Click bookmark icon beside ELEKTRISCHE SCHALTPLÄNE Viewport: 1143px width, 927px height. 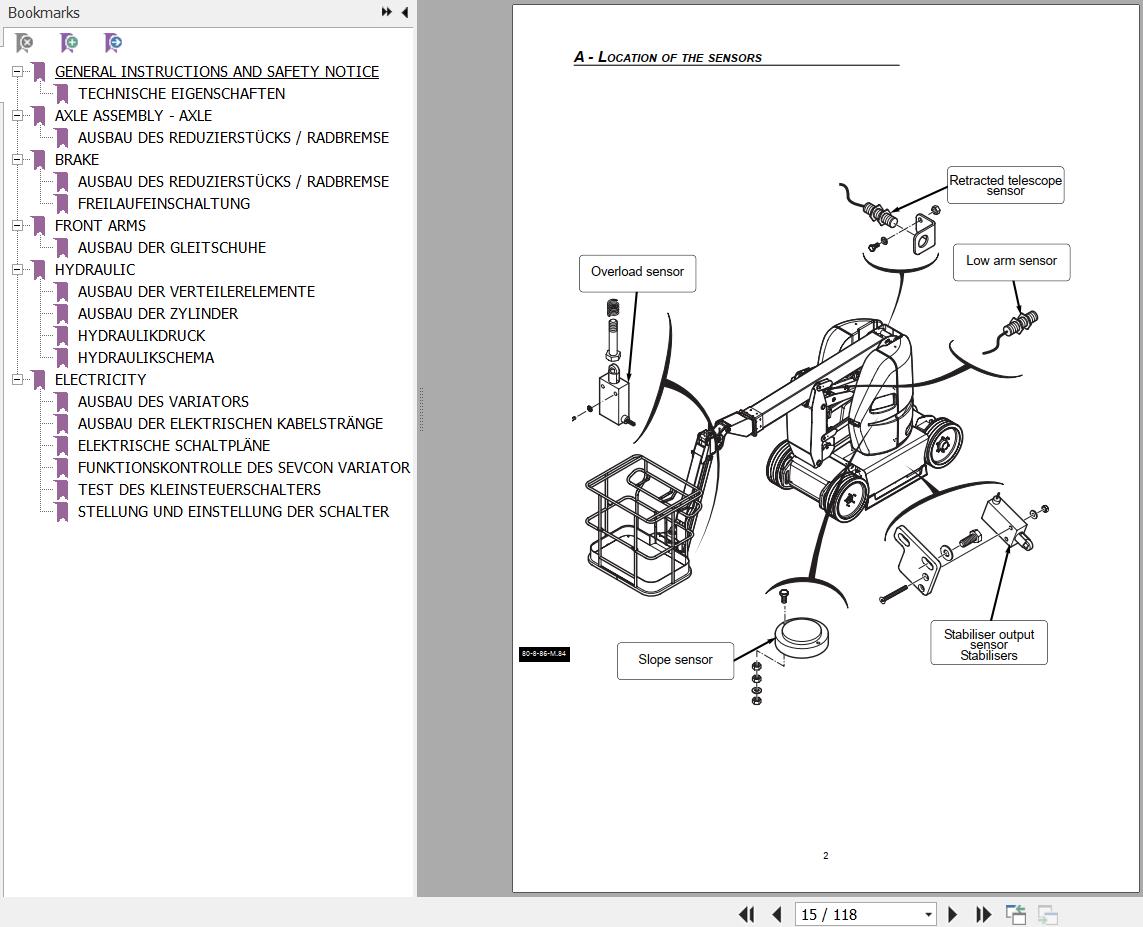[x=62, y=446]
